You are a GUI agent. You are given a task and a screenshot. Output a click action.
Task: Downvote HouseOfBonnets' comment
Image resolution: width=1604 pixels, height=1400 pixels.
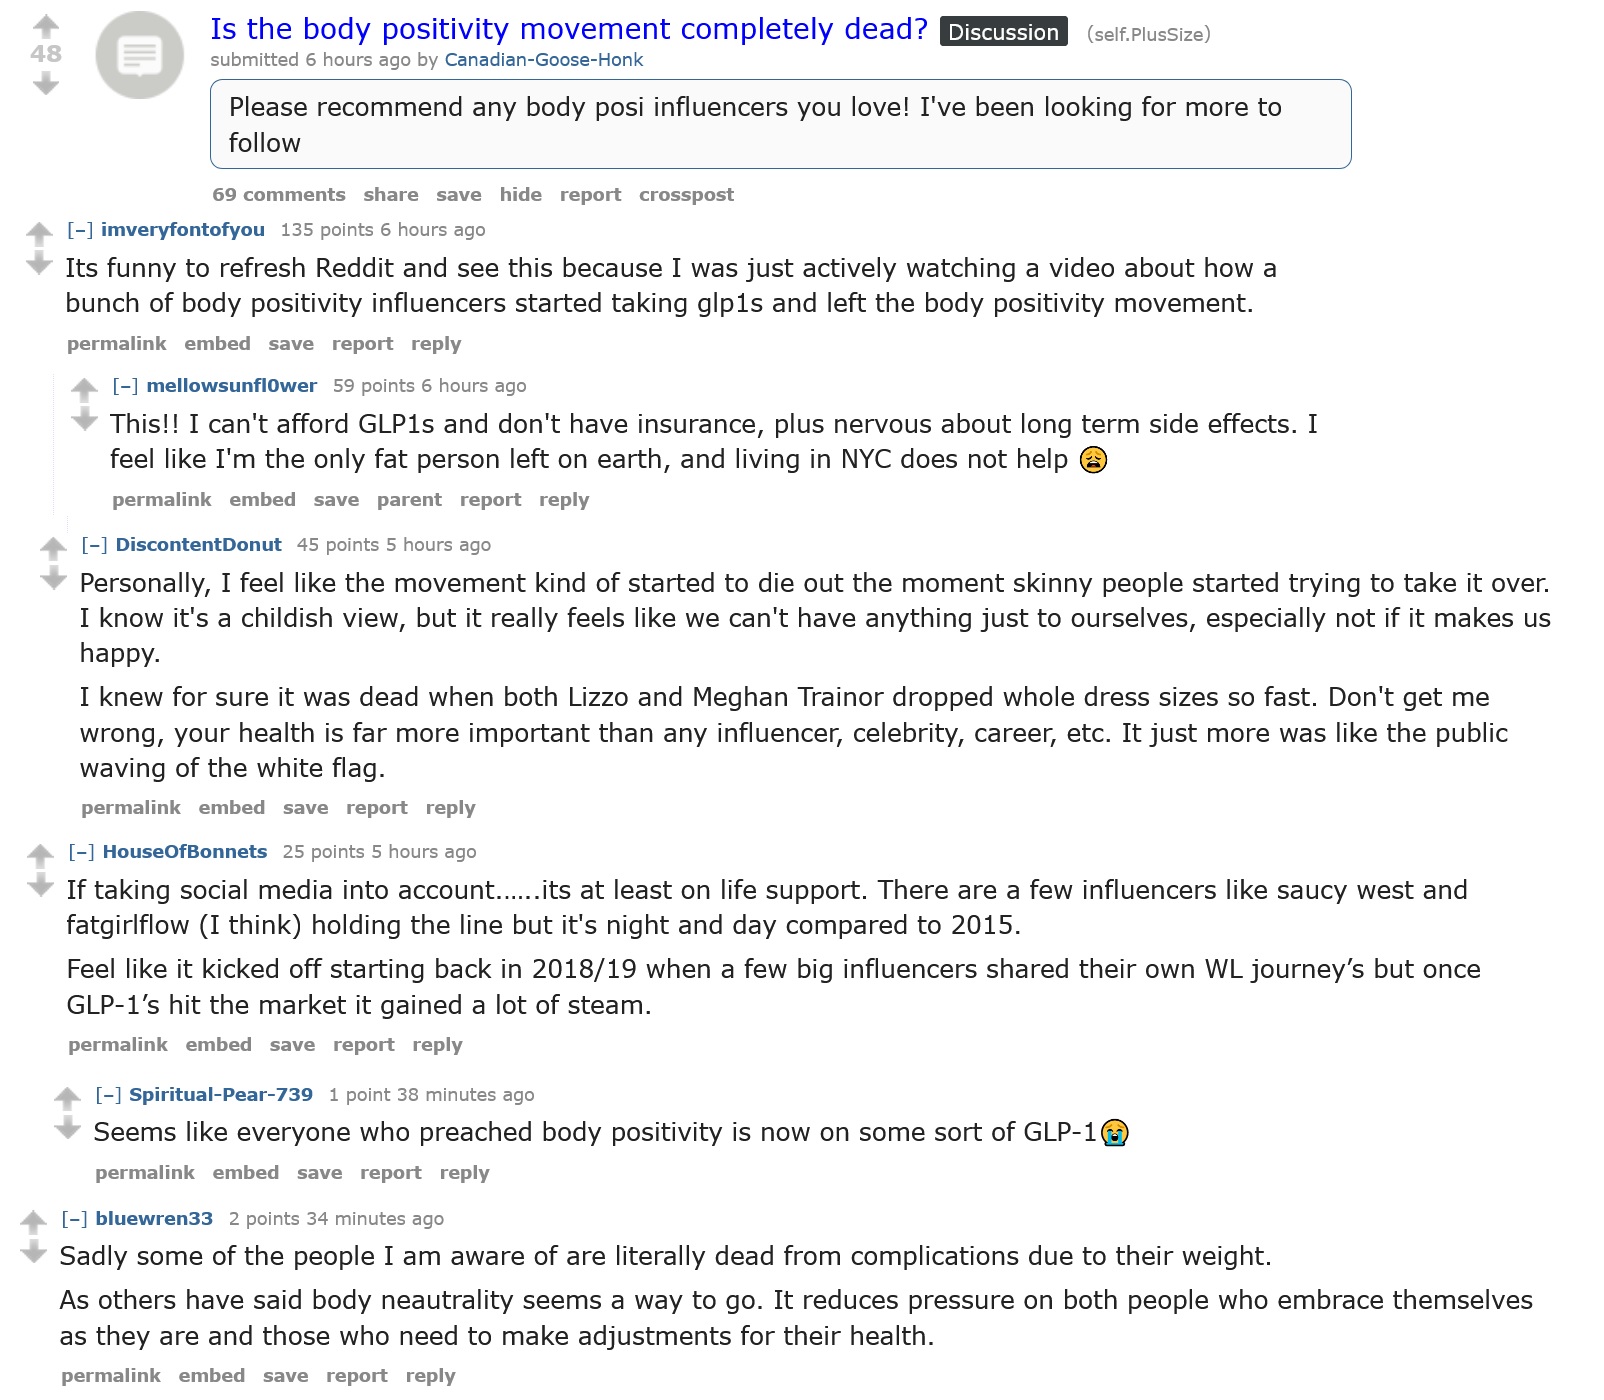point(40,885)
